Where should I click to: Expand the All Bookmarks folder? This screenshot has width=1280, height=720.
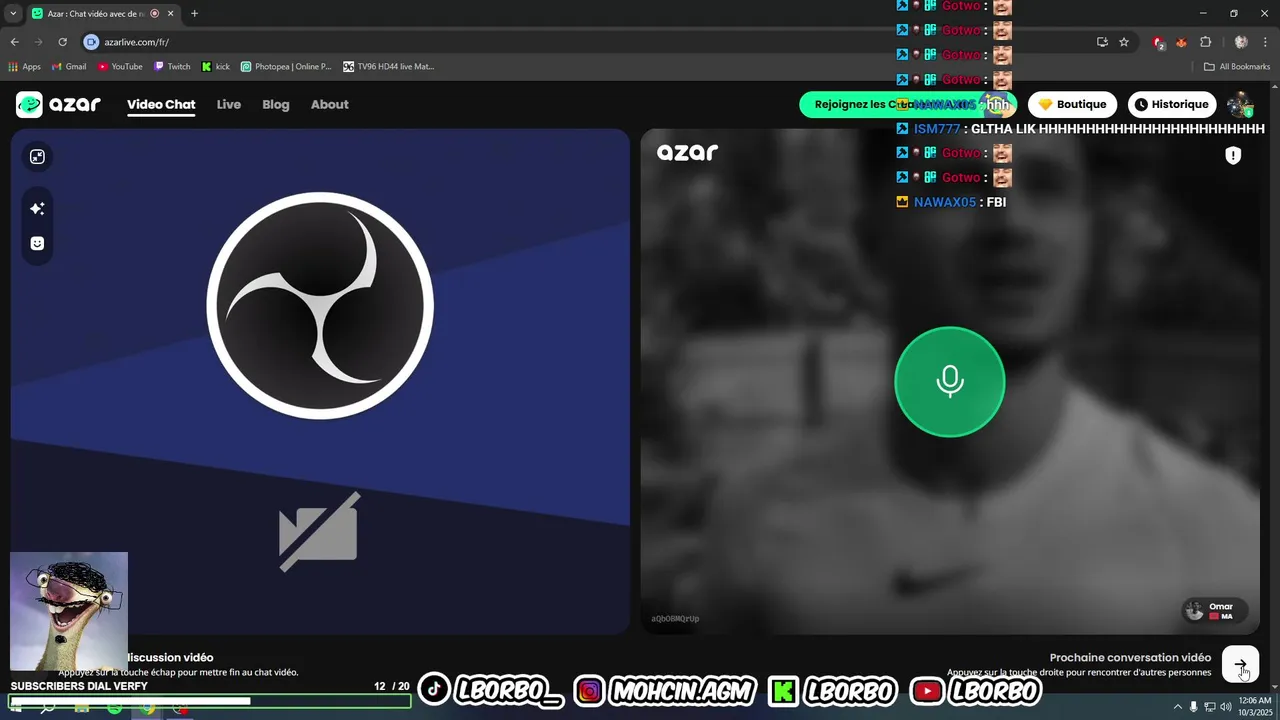click(x=1237, y=67)
